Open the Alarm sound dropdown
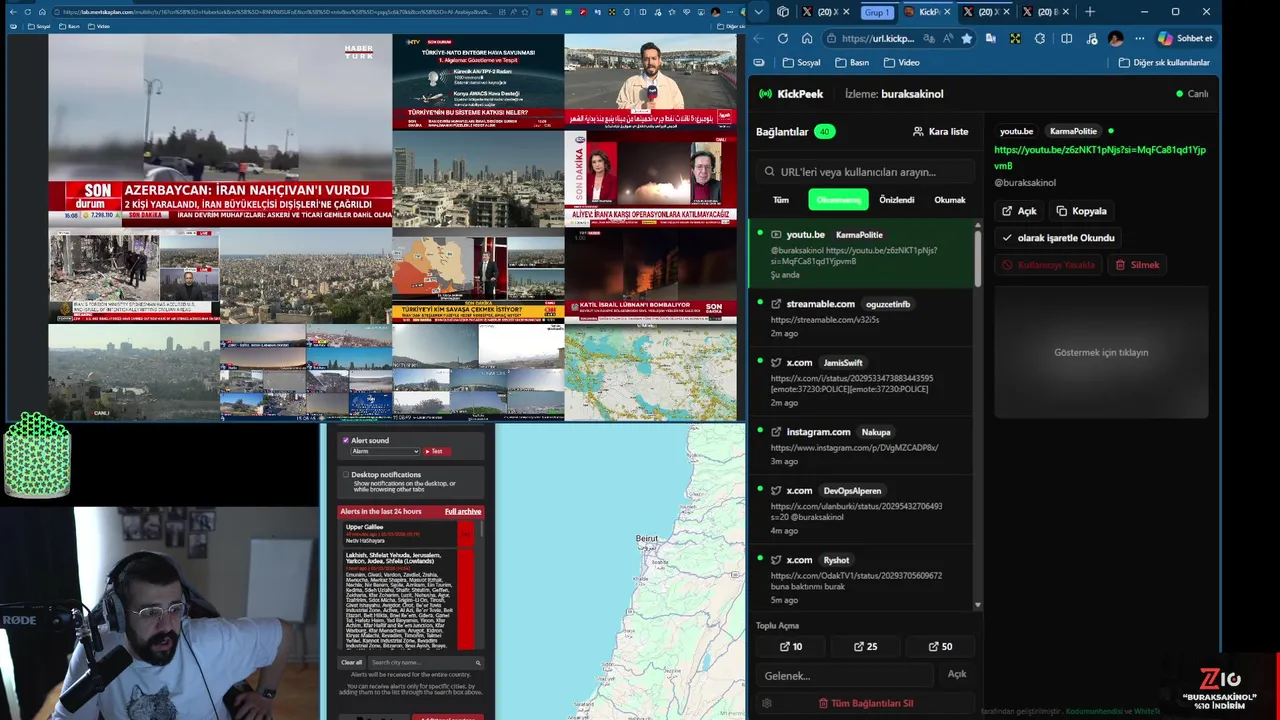Viewport: 1280px width, 720px height. click(x=384, y=451)
